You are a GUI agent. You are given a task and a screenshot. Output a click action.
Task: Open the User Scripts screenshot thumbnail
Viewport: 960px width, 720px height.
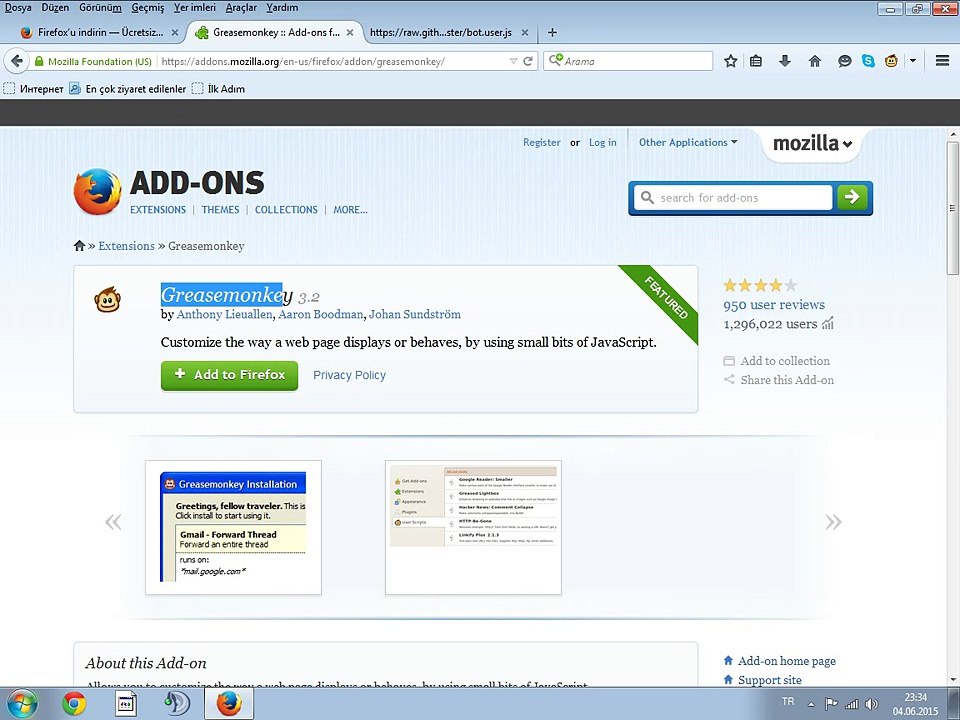point(473,527)
